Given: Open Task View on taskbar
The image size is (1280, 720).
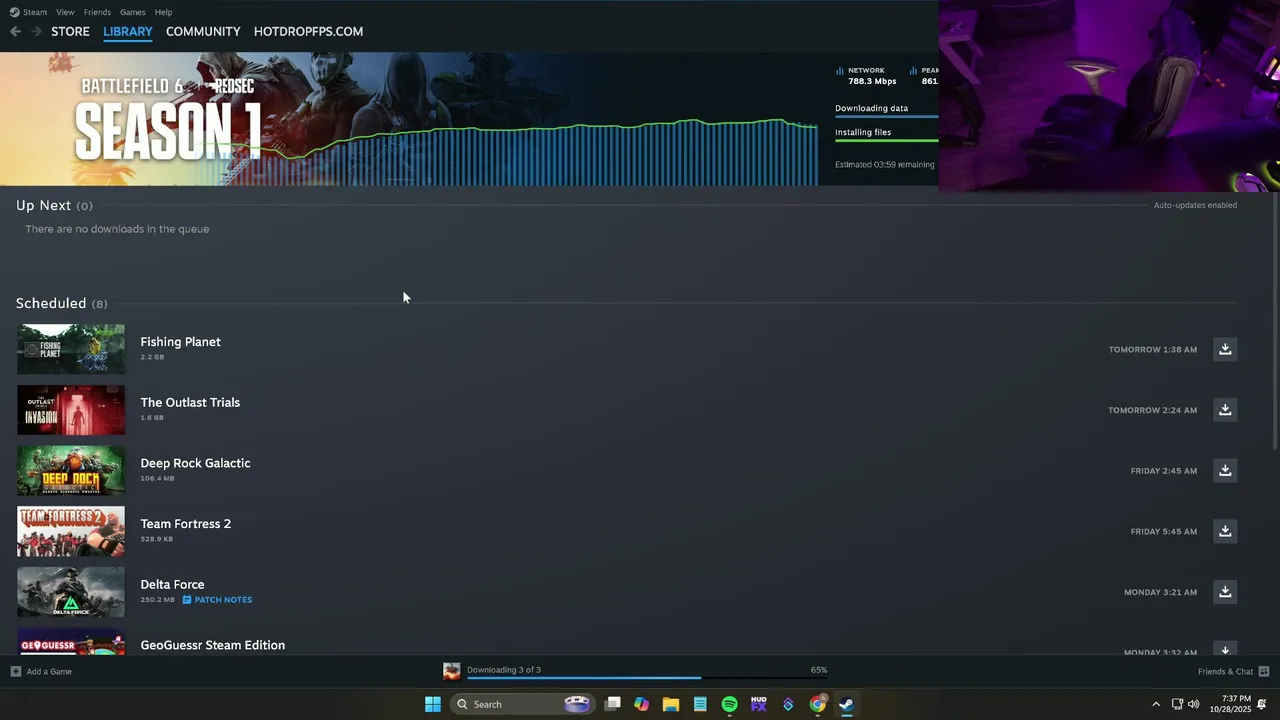Looking at the screenshot, I should click(x=613, y=704).
